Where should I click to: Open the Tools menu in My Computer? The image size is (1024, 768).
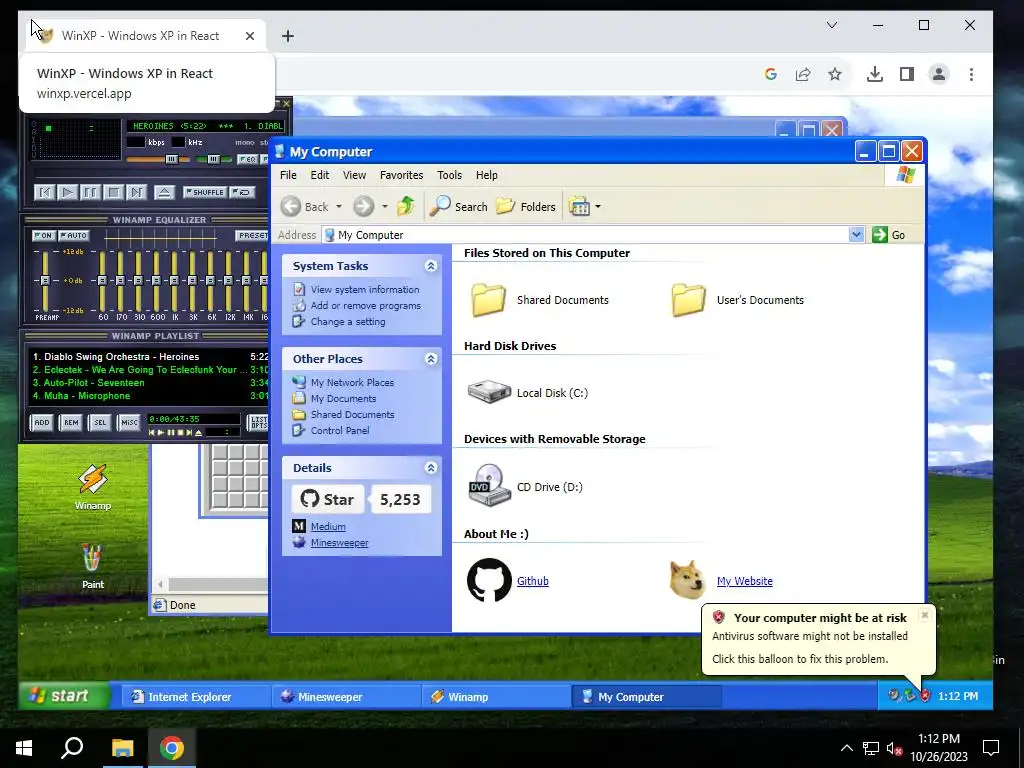[x=449, y=175]
